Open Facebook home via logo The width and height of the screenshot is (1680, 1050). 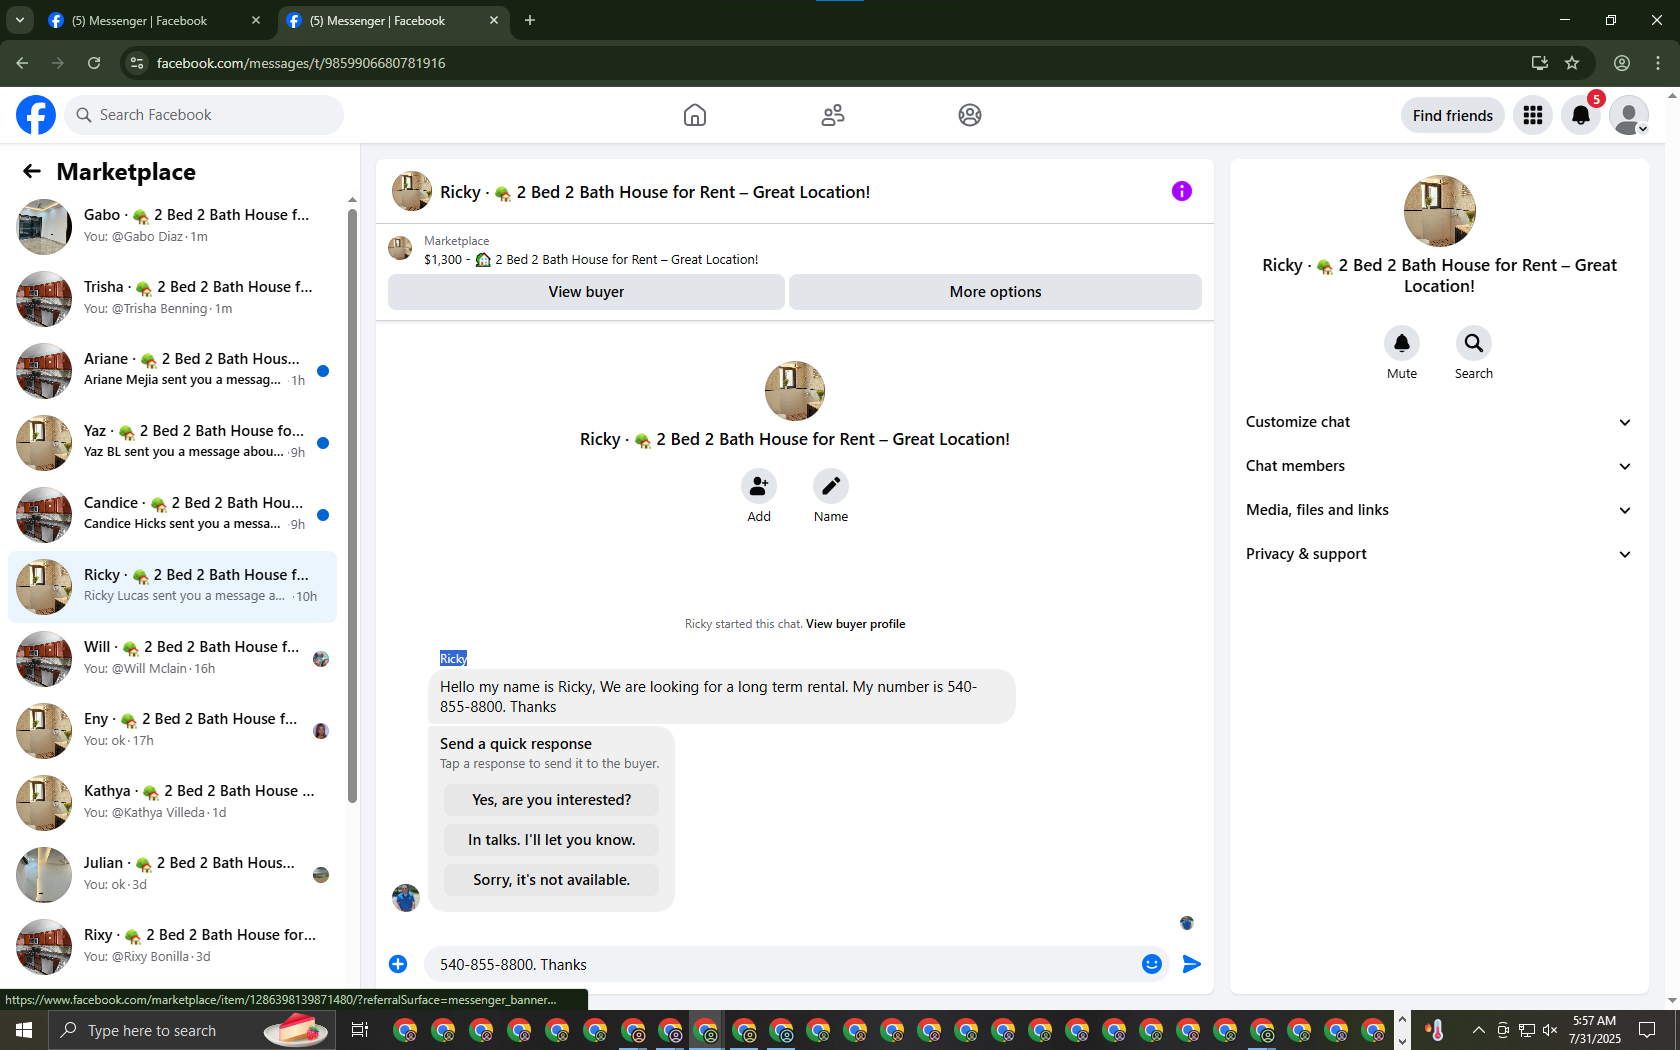[x=36, y=115]
